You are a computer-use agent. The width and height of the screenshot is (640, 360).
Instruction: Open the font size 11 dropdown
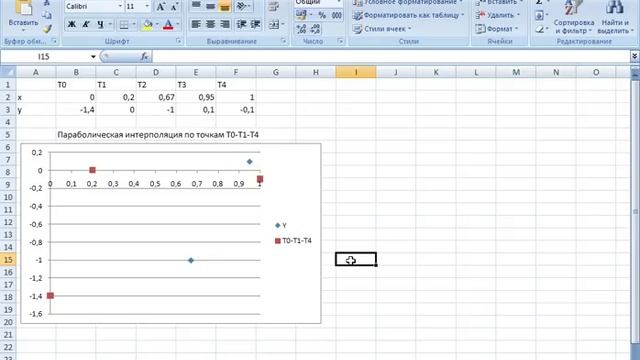147,7
